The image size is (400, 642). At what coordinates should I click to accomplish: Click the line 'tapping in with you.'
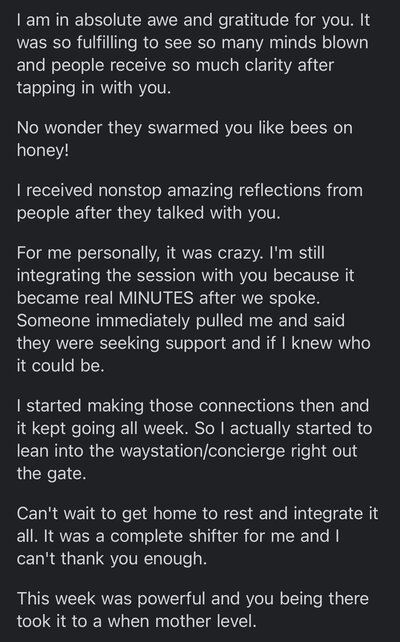coord(94,88)
